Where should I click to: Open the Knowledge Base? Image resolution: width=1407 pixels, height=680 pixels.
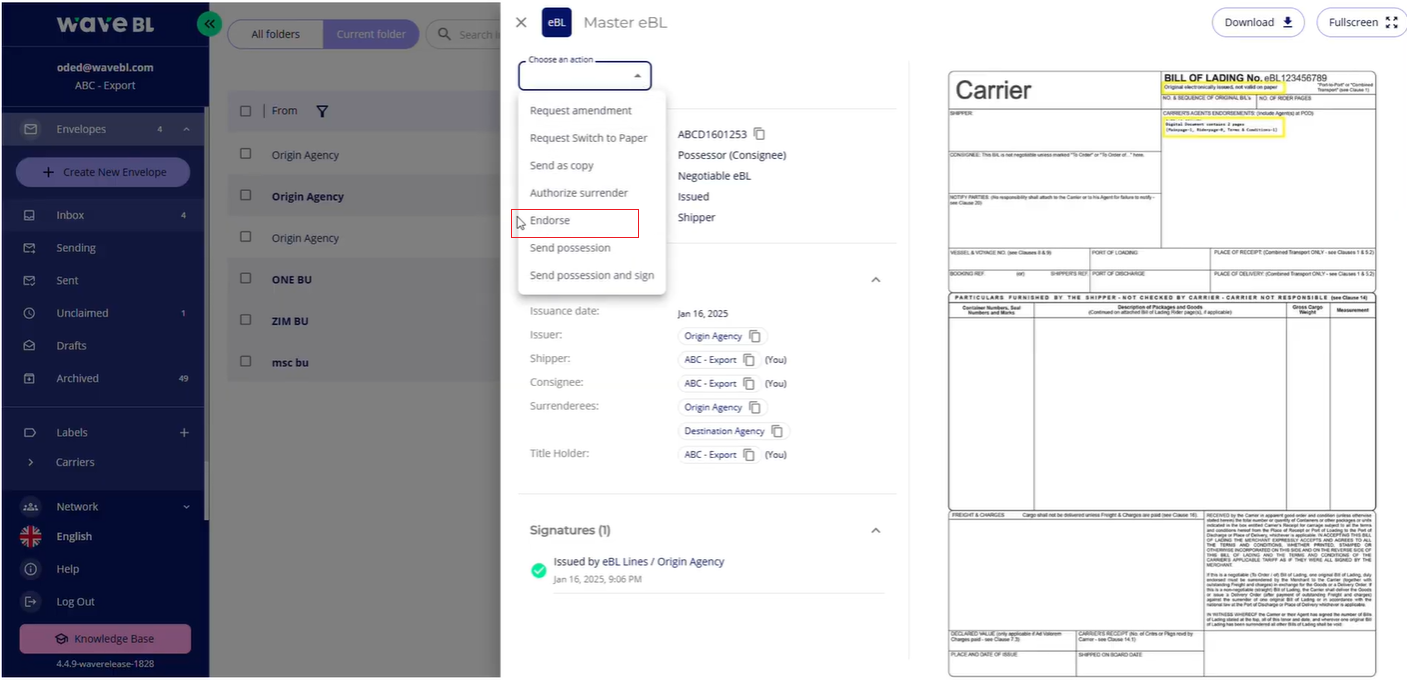point(105,639)
